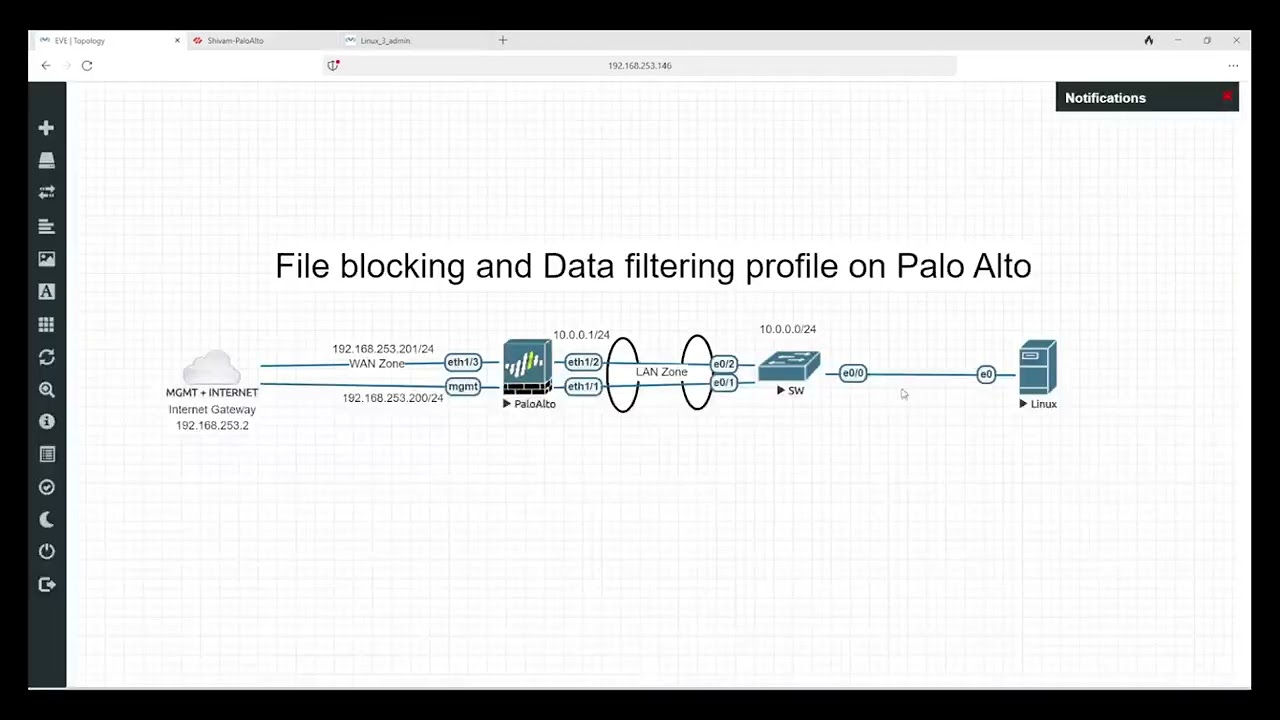
Task: Select the MGMT + INTERNET cloud node
Action: coord(211,368)
